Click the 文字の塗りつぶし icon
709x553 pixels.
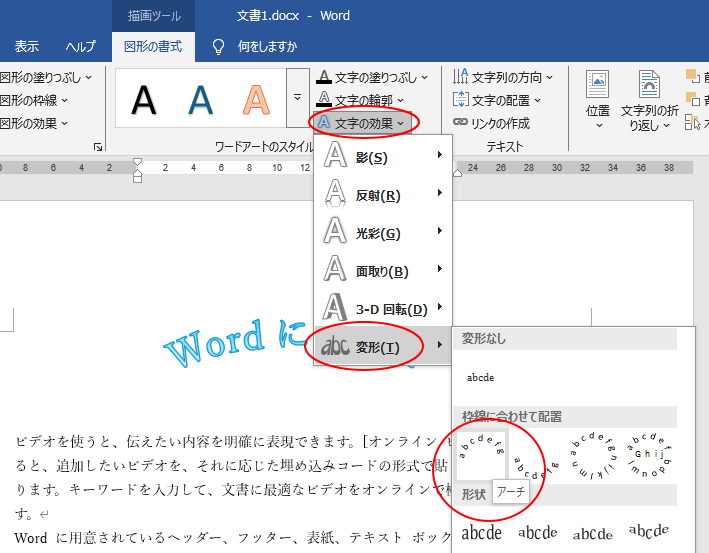(324, 77)
